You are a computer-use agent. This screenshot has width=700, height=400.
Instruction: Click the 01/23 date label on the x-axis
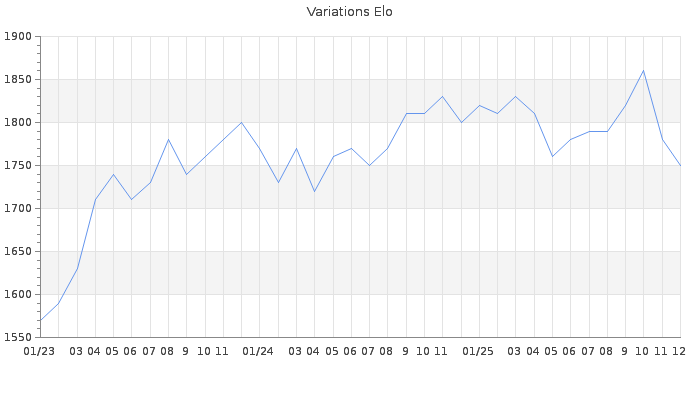pyautogui.click(x=39, y=352)
